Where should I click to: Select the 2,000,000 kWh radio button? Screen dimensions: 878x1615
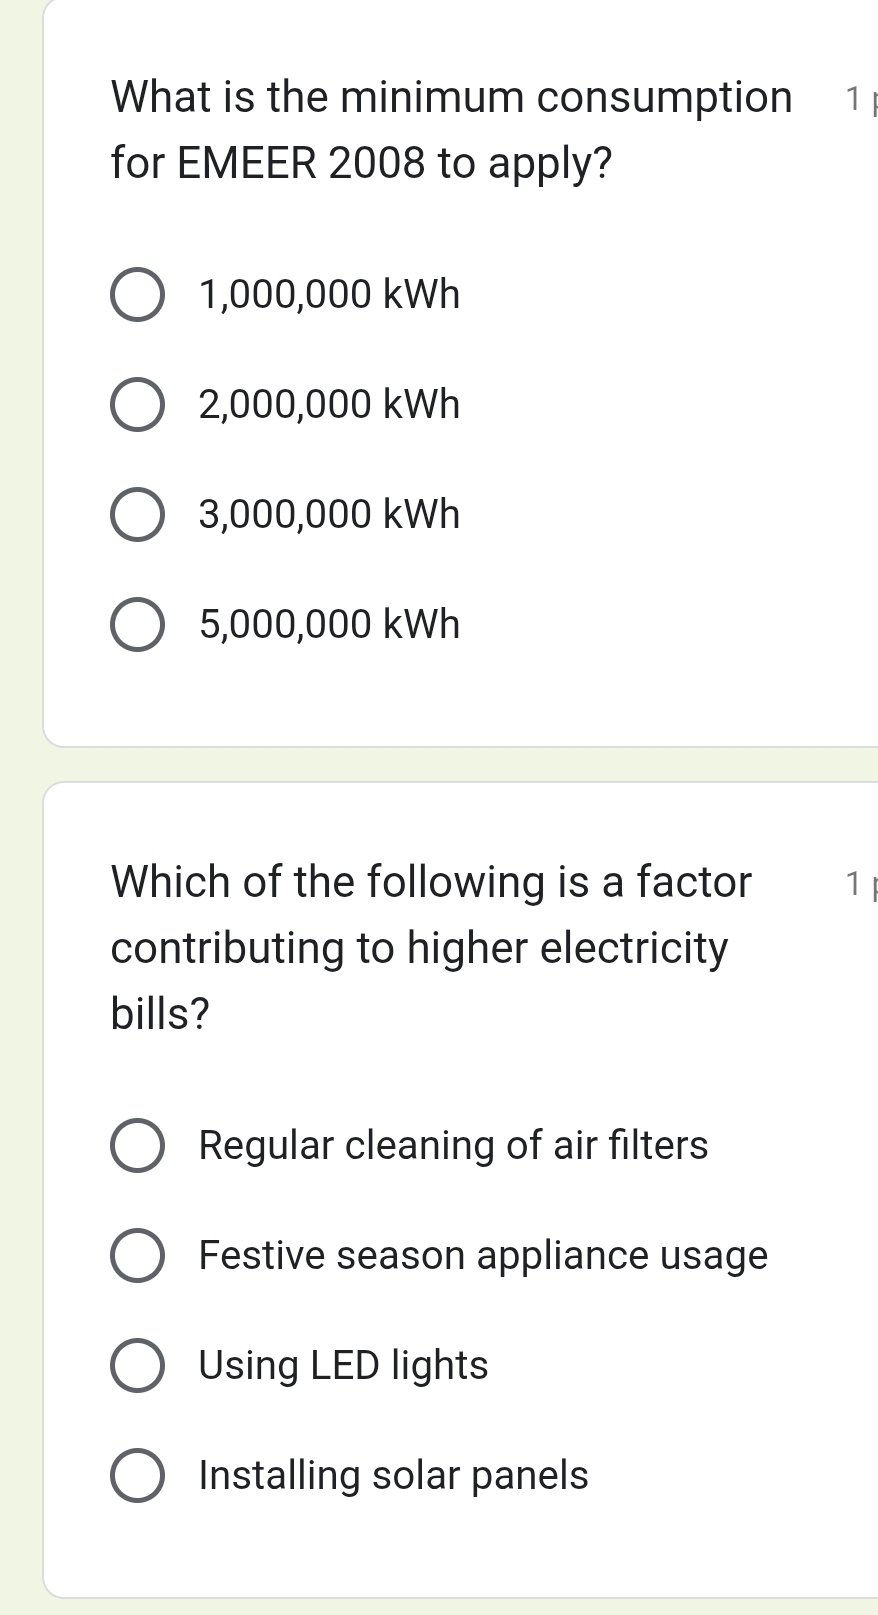pos(137,406)
